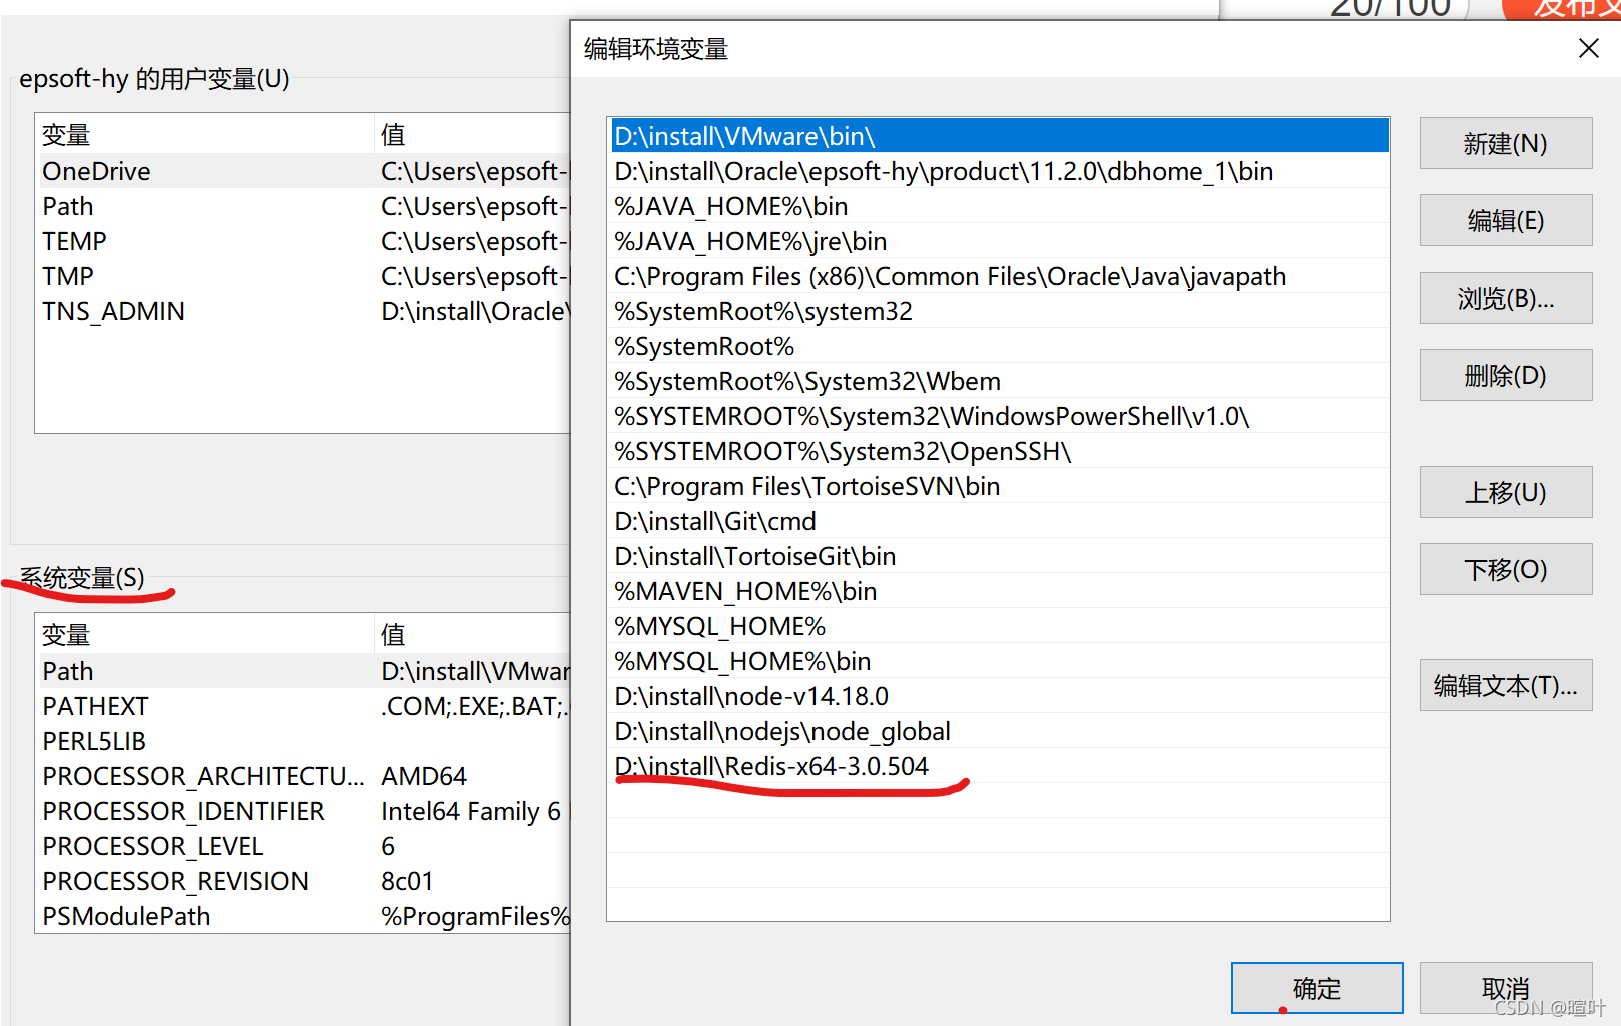Click the Intel64 Family 6 value cell
The height and width of the screenshot is (1026, 1621).
pyautogui.click(x=471, y=811)
